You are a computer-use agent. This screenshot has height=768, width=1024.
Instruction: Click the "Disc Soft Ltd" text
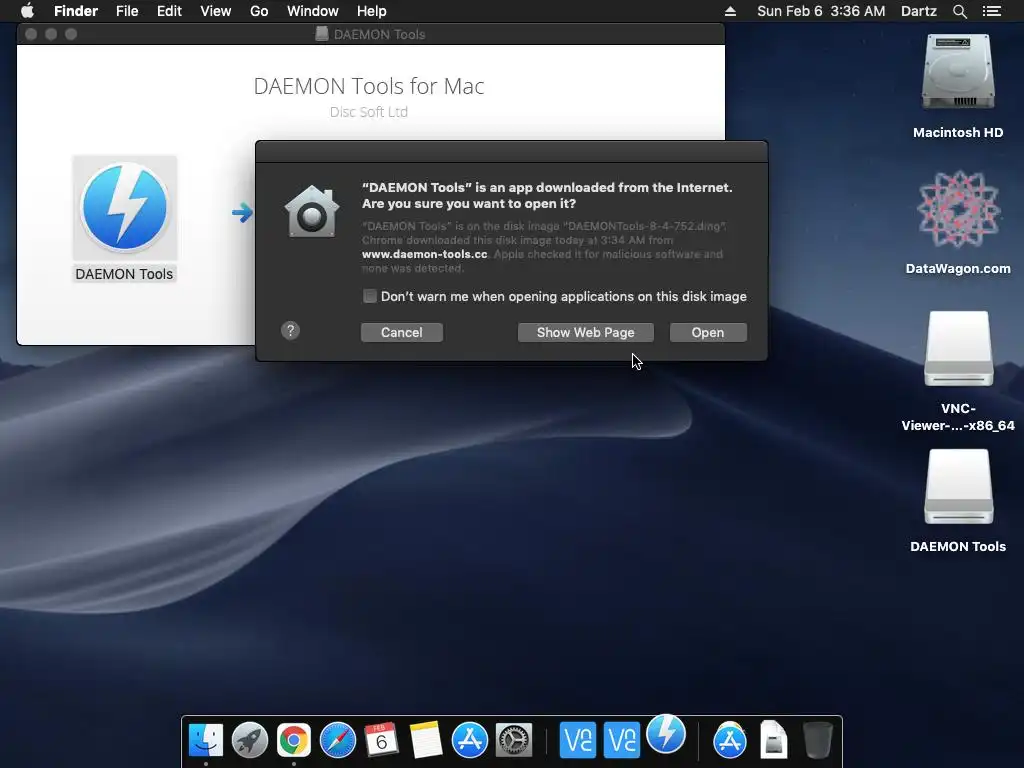tap(369, 112)
